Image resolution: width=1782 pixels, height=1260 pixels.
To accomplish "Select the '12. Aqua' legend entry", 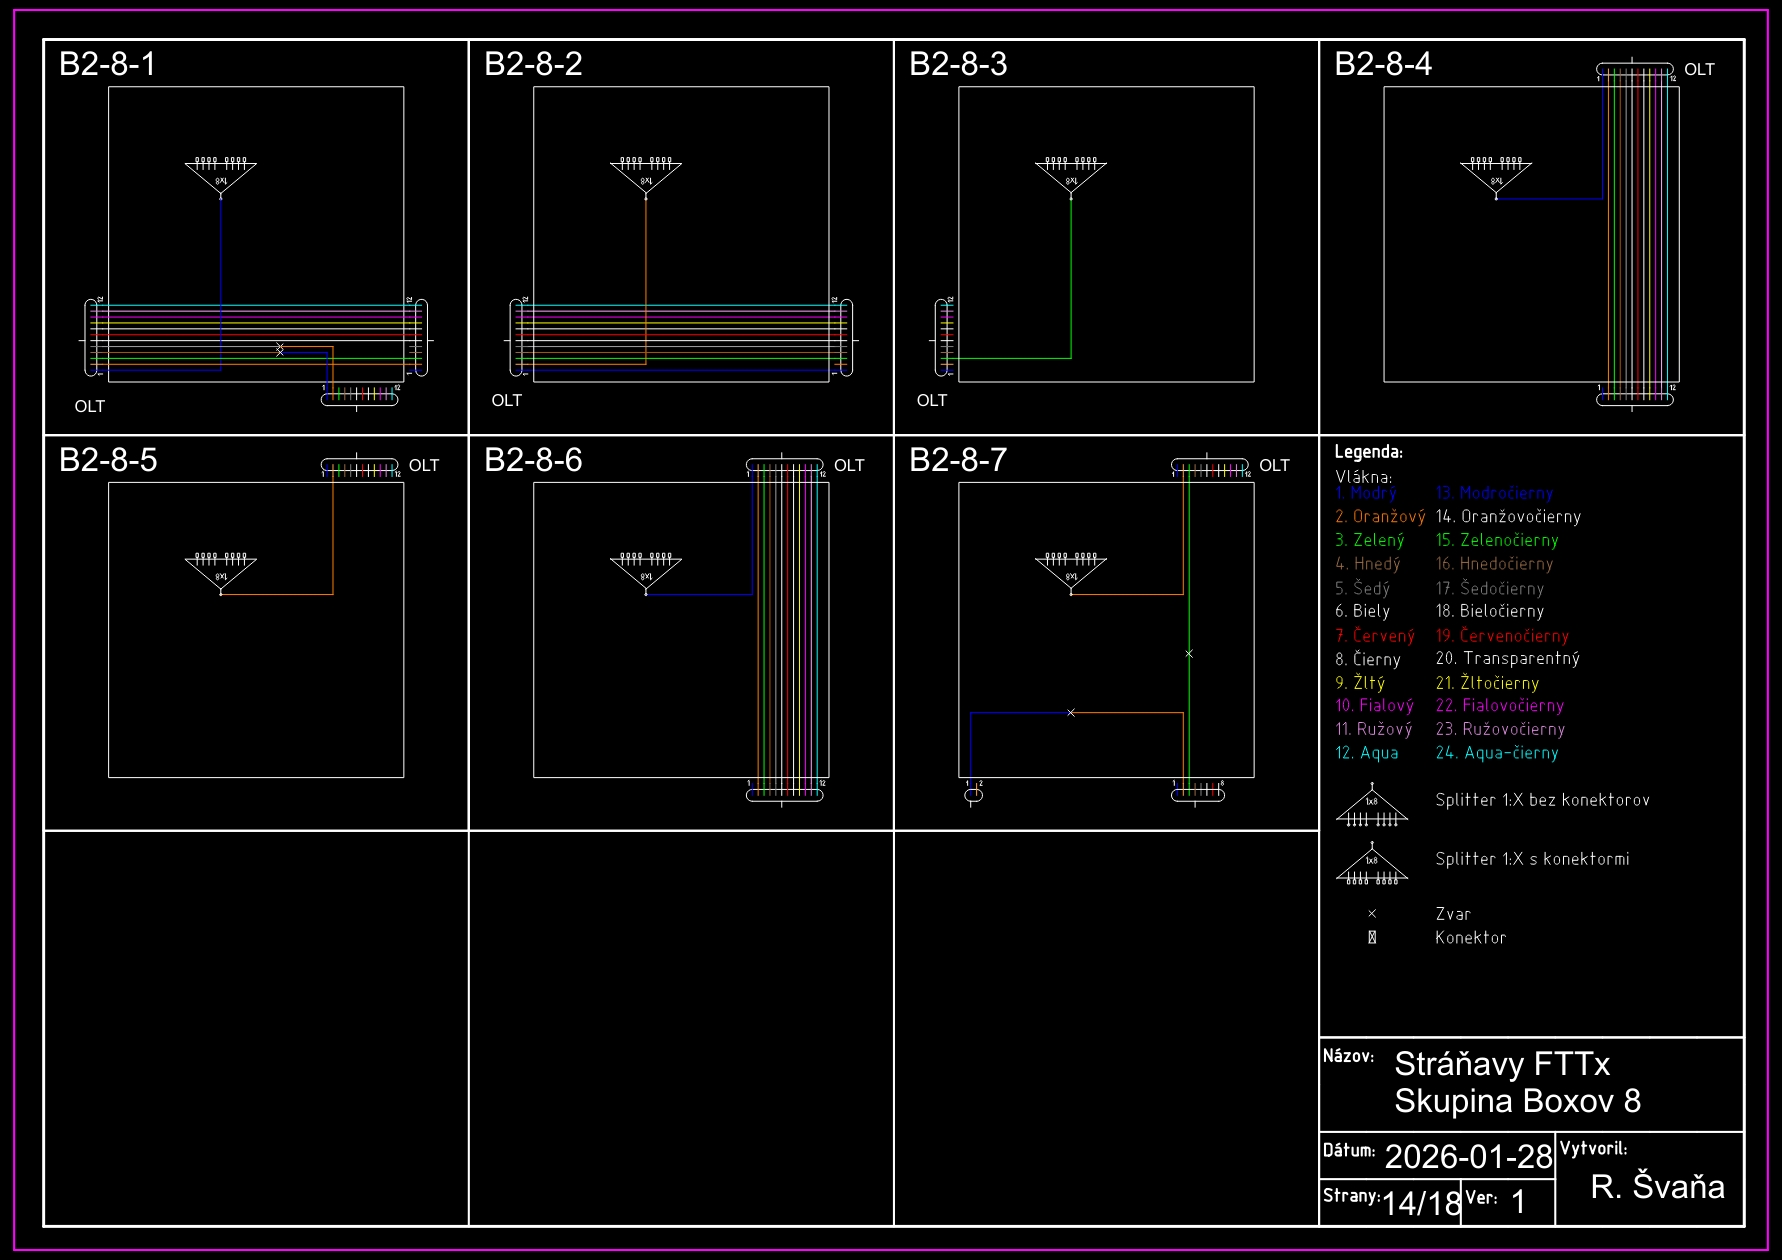I will point(1367,753).
